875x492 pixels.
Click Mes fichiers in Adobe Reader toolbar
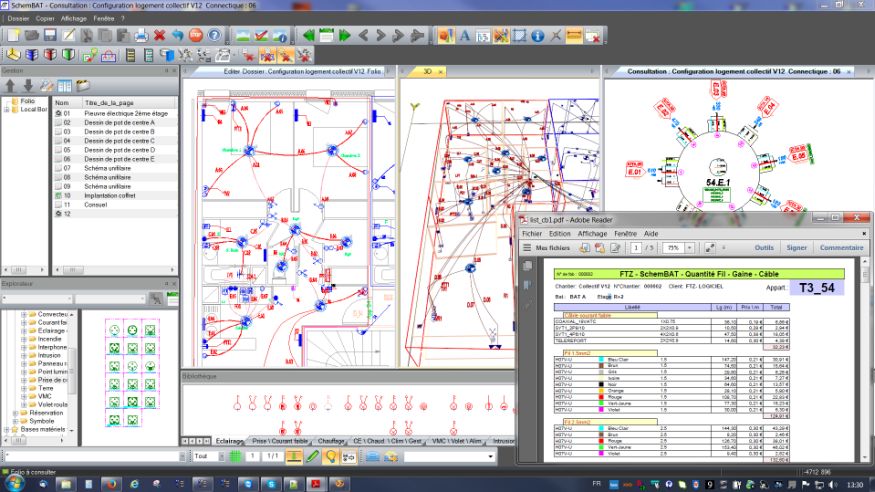pos(552,248)
